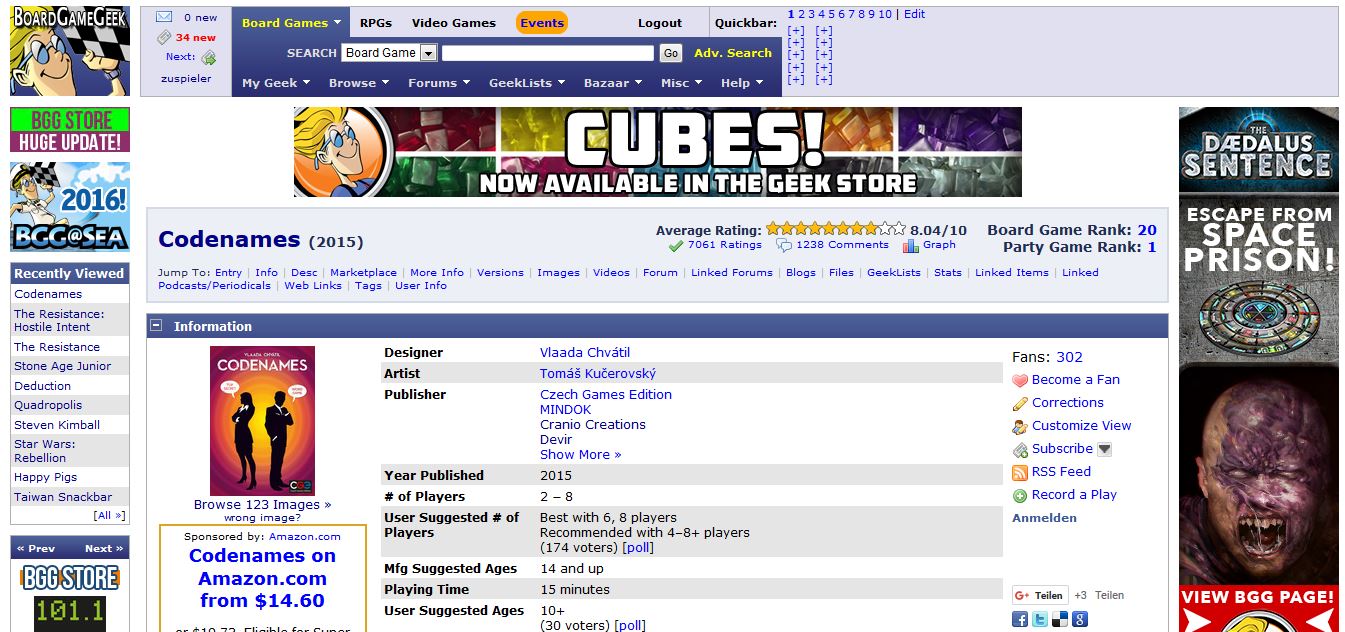
Task: Expand the Help menu
Action: coord(742,83)
